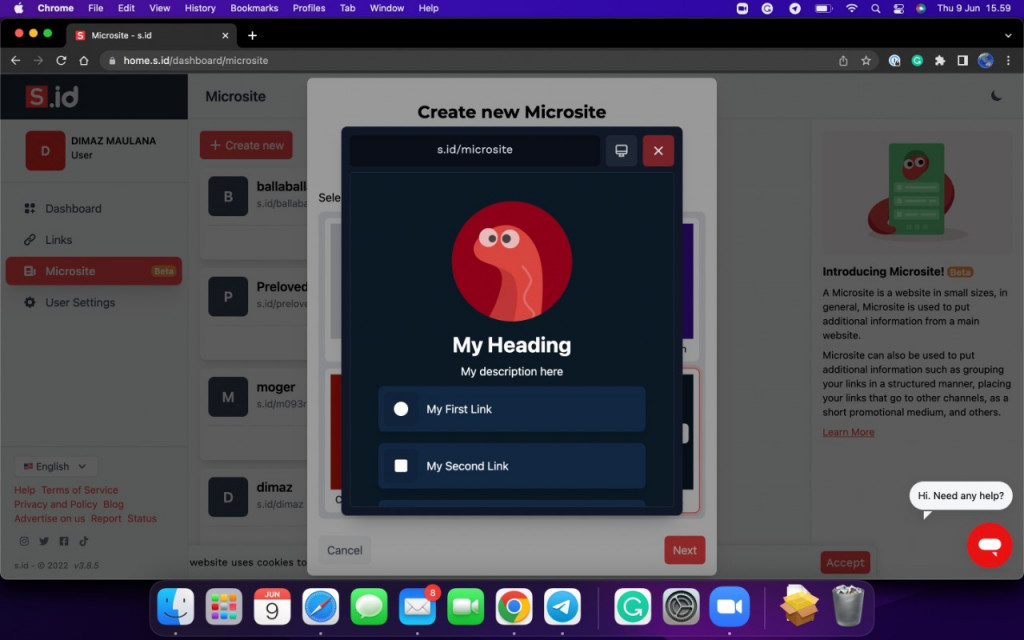
Task: Toggle dark mode moon icon
Action: point(996,96)
